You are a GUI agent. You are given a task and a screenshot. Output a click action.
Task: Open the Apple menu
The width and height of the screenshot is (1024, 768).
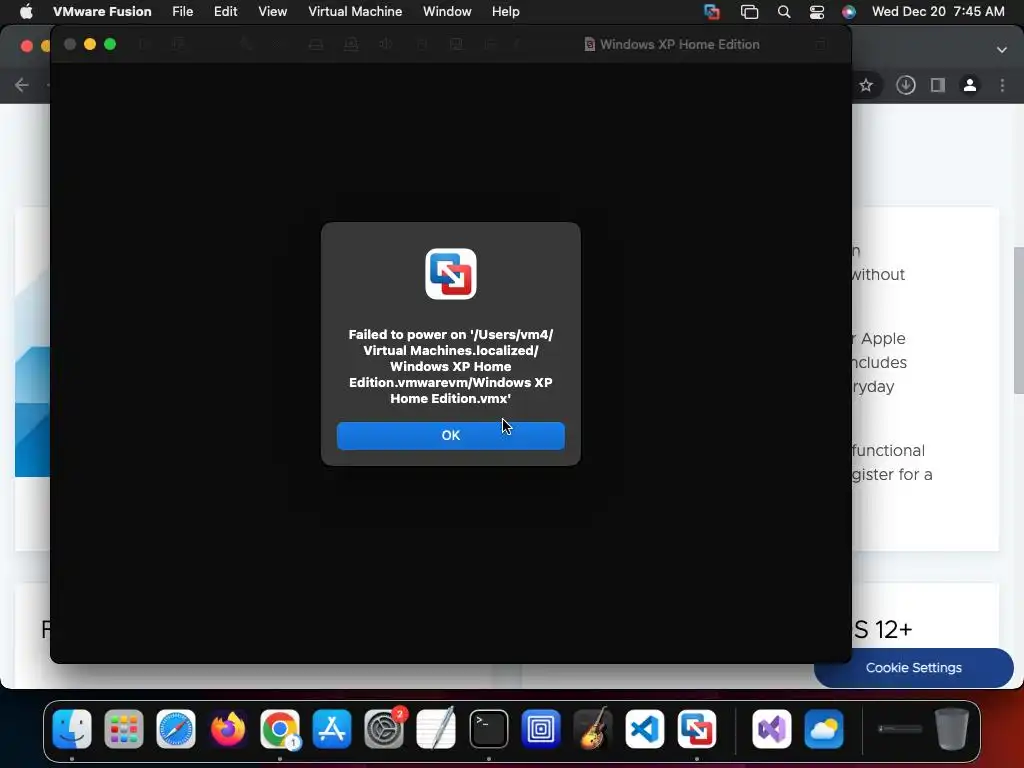(26, 11)
